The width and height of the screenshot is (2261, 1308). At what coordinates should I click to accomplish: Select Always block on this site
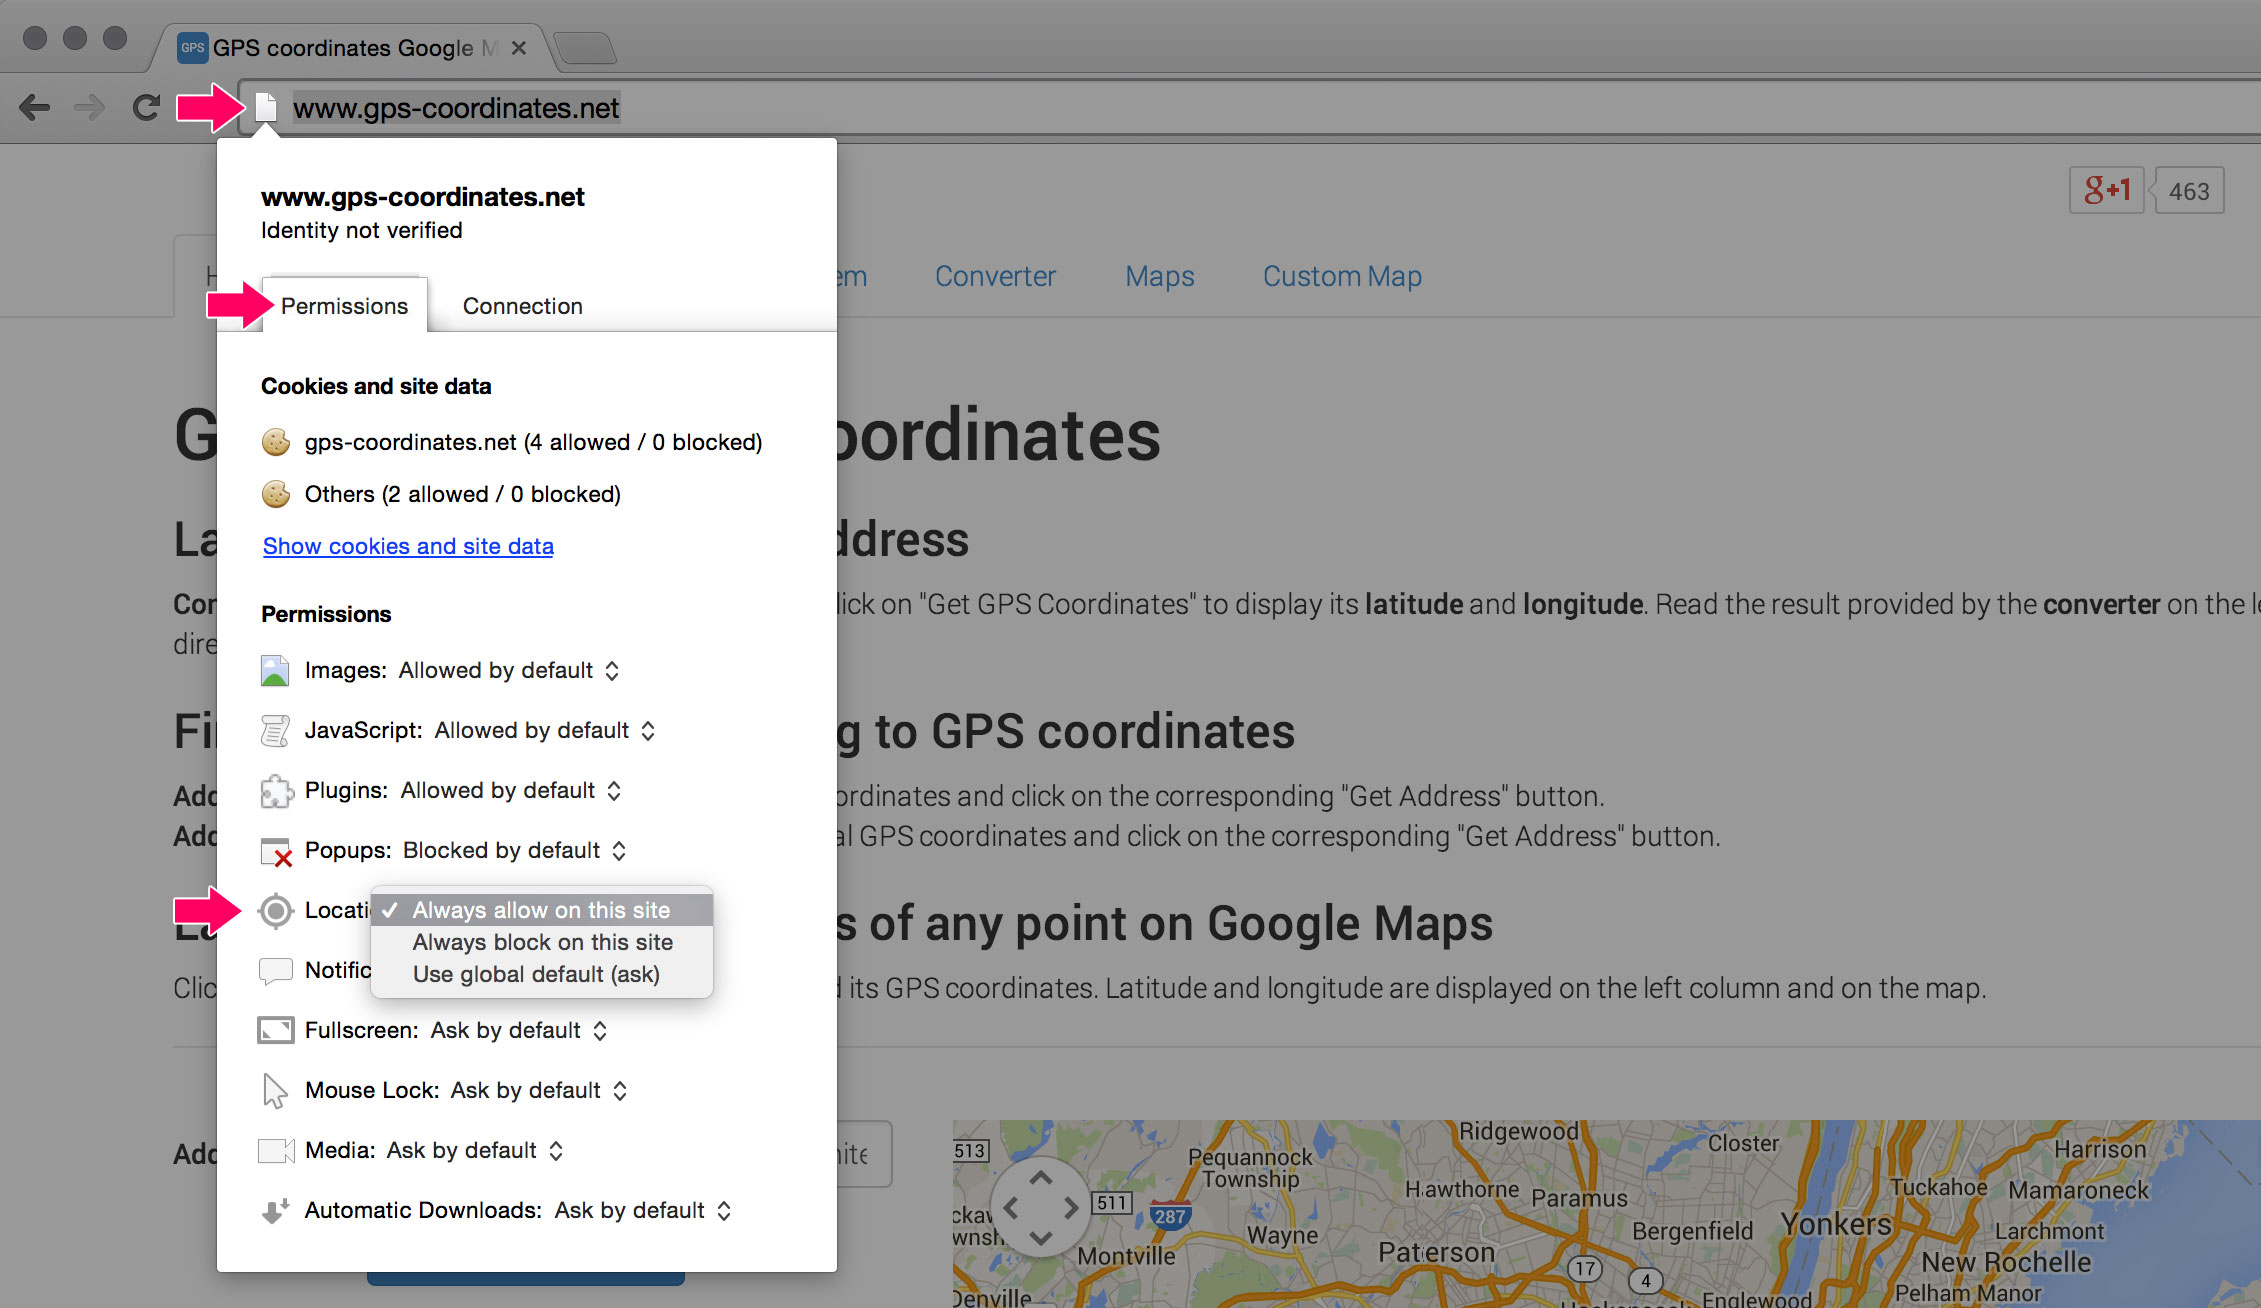[542, 942]
